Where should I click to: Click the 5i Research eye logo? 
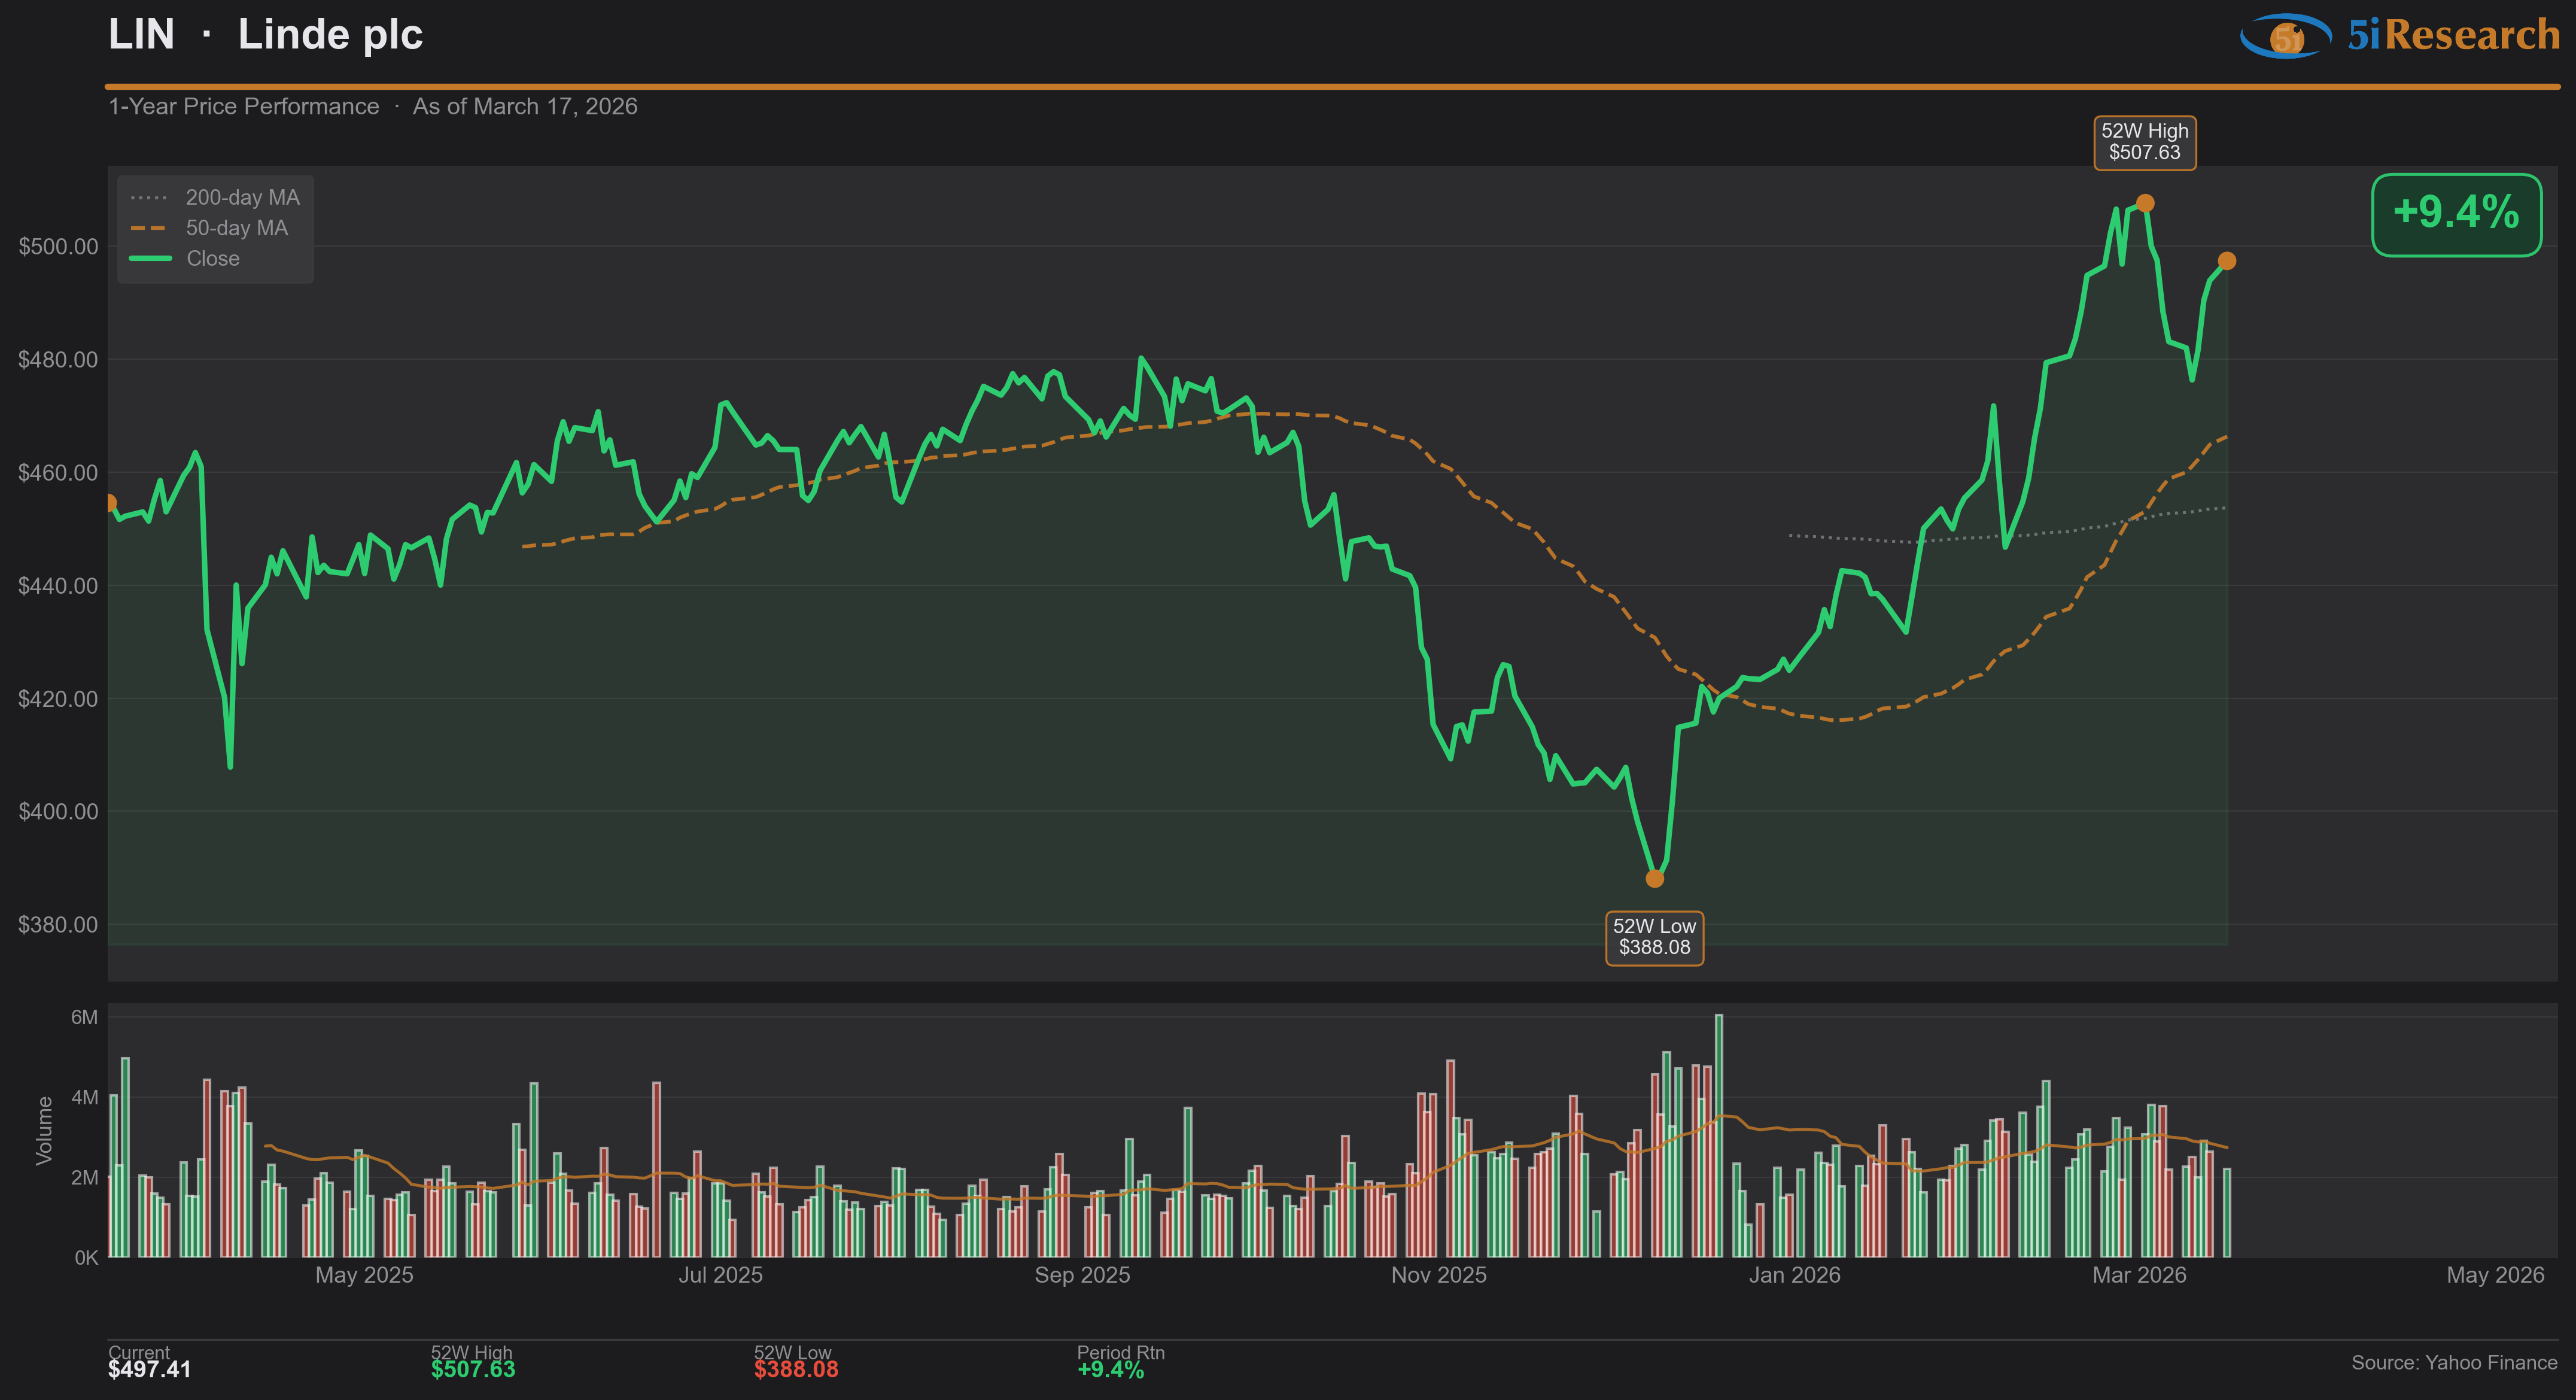click(x=2286, y=37)
